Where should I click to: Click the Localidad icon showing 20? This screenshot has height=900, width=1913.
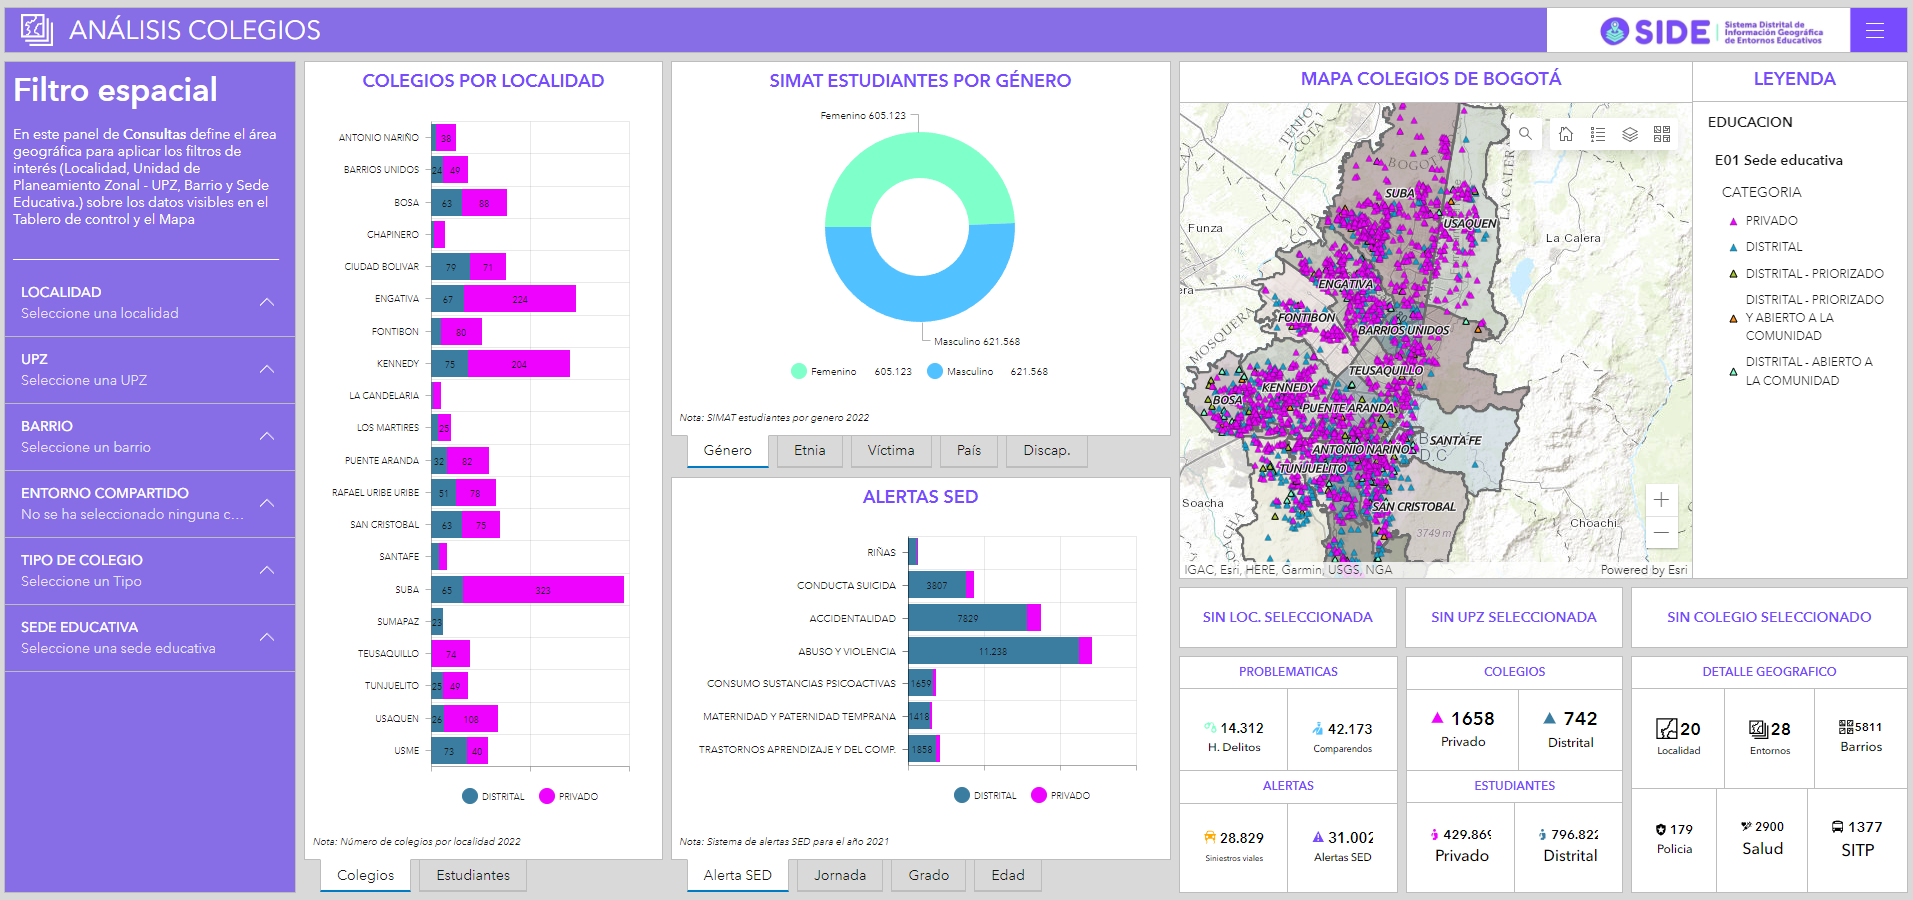pyautogui.click(x=1666, y=729)
